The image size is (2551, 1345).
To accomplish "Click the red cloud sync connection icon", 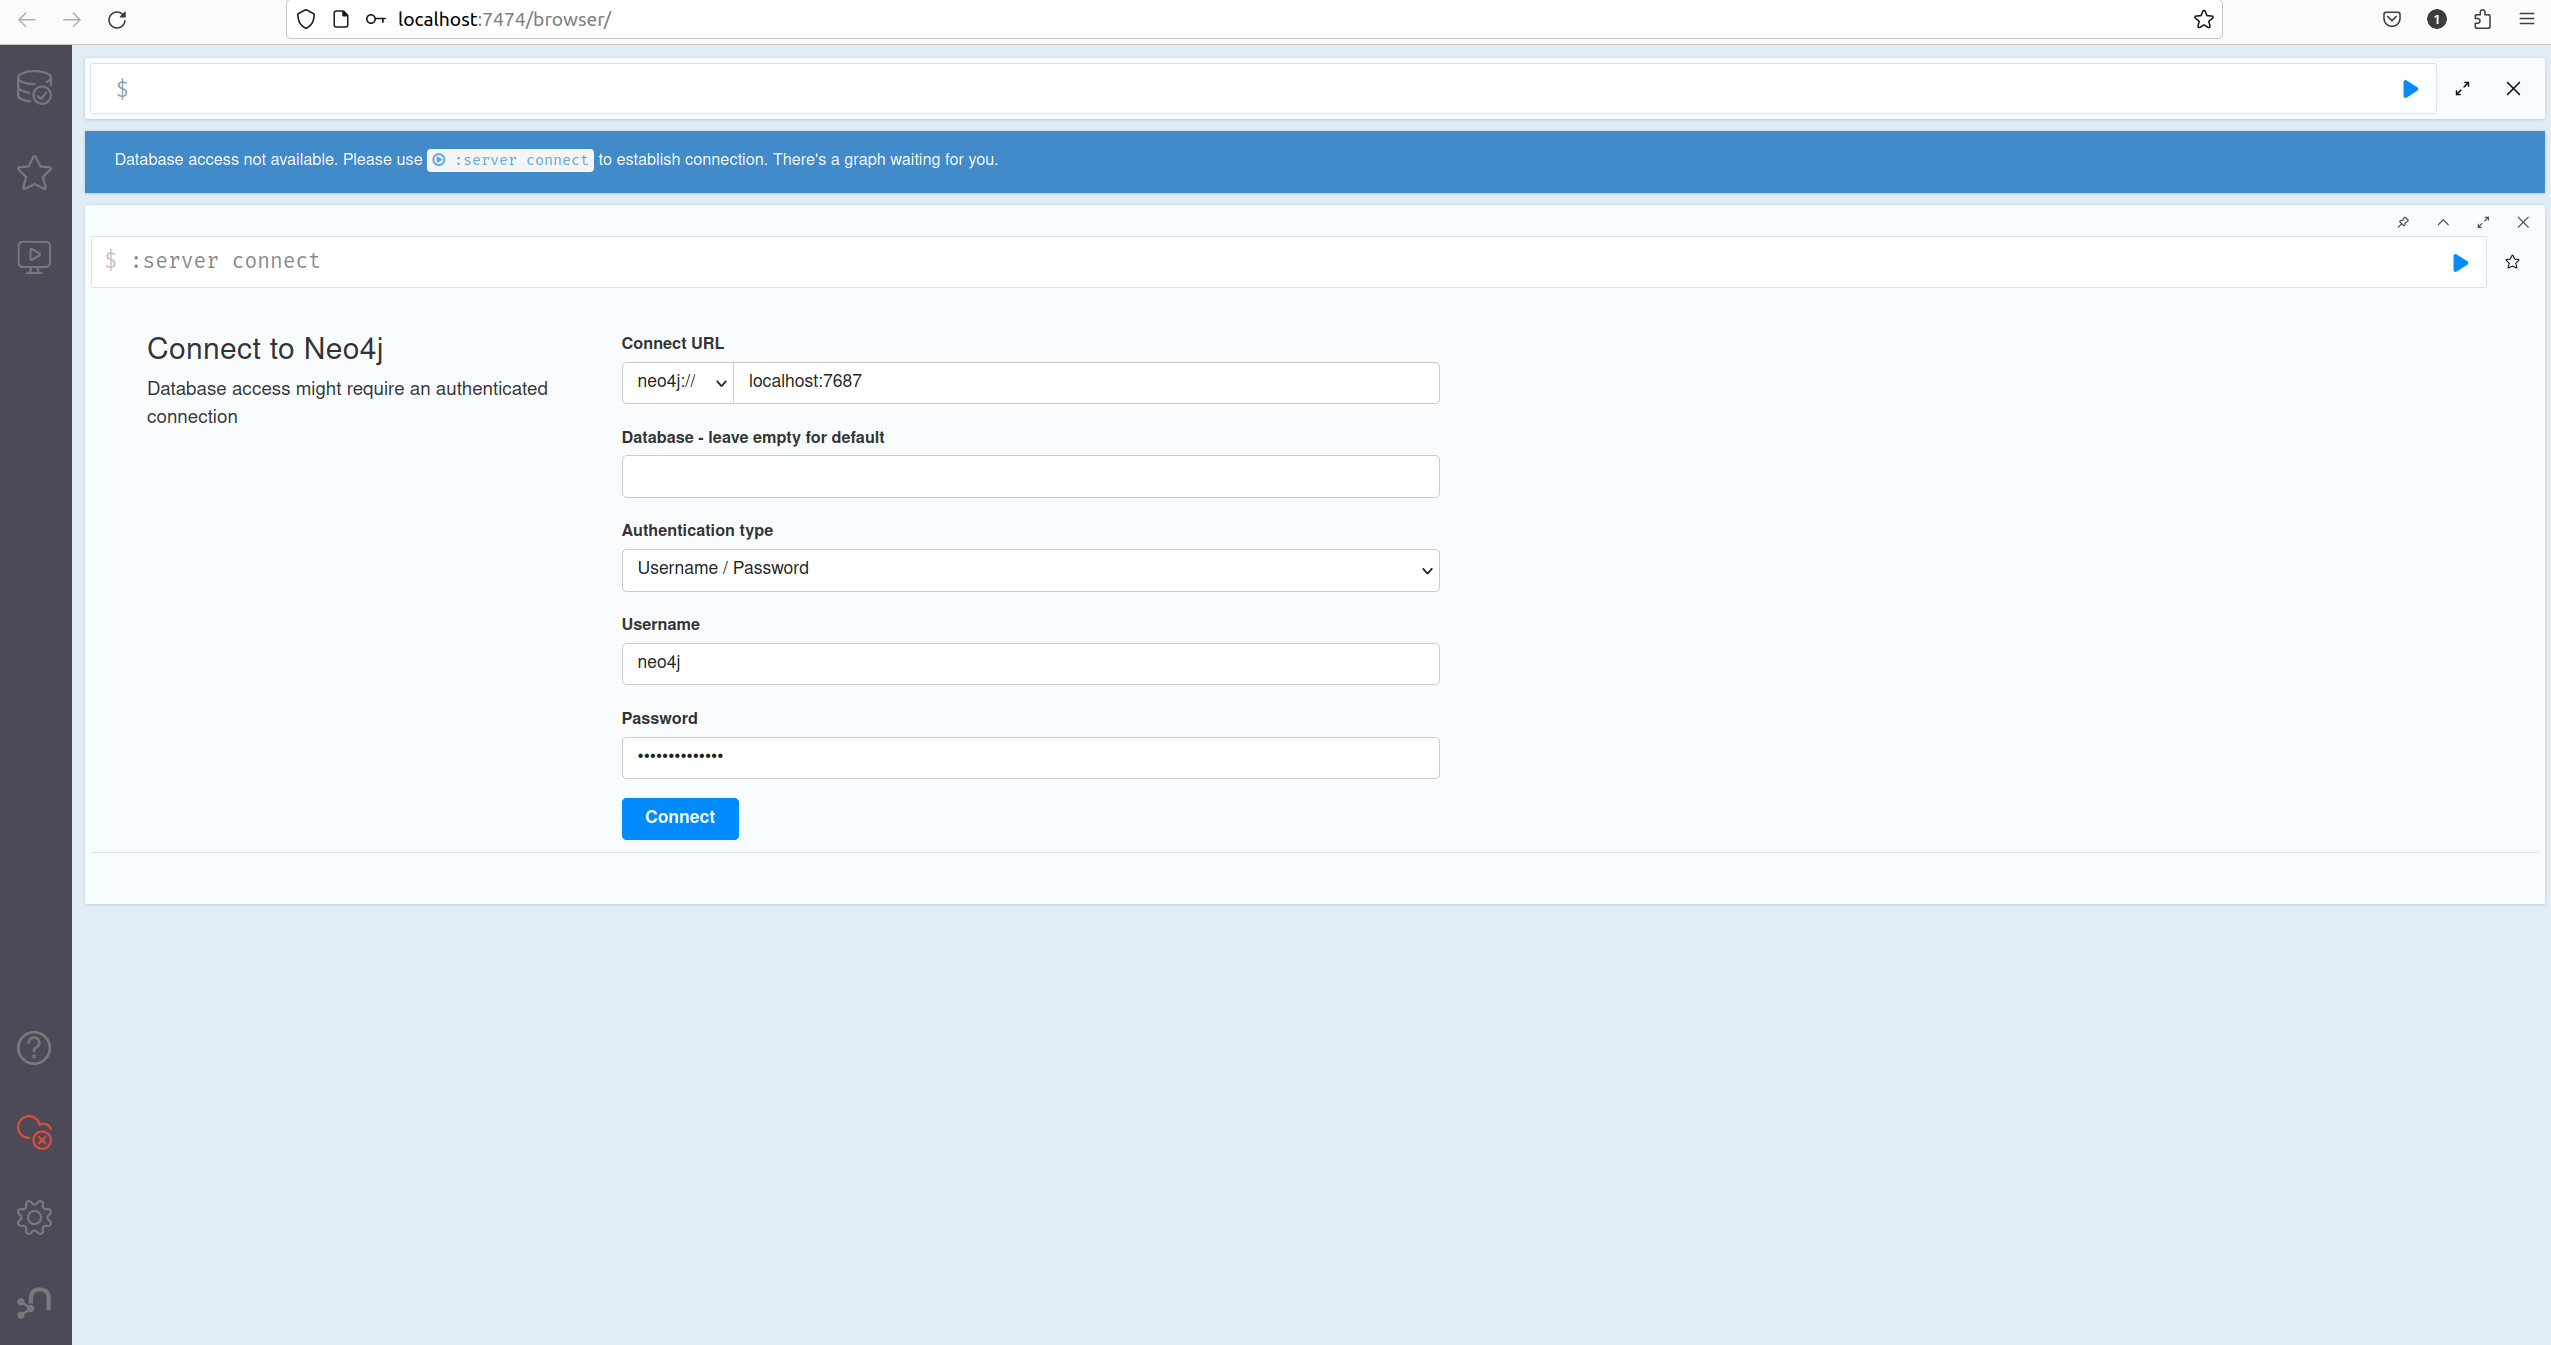I will pyautogui.click(x=34, y=1132).
